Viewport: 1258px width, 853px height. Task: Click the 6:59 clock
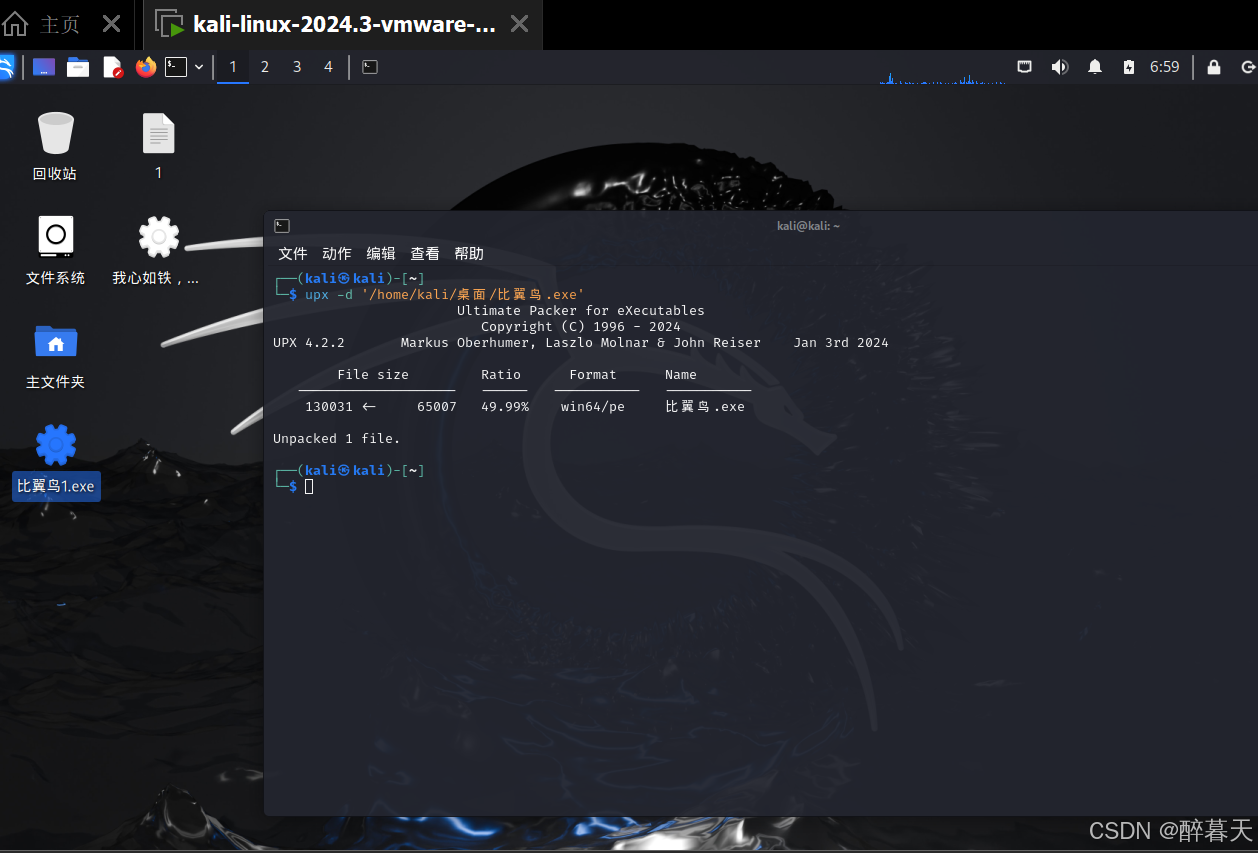pos(1164,67)
